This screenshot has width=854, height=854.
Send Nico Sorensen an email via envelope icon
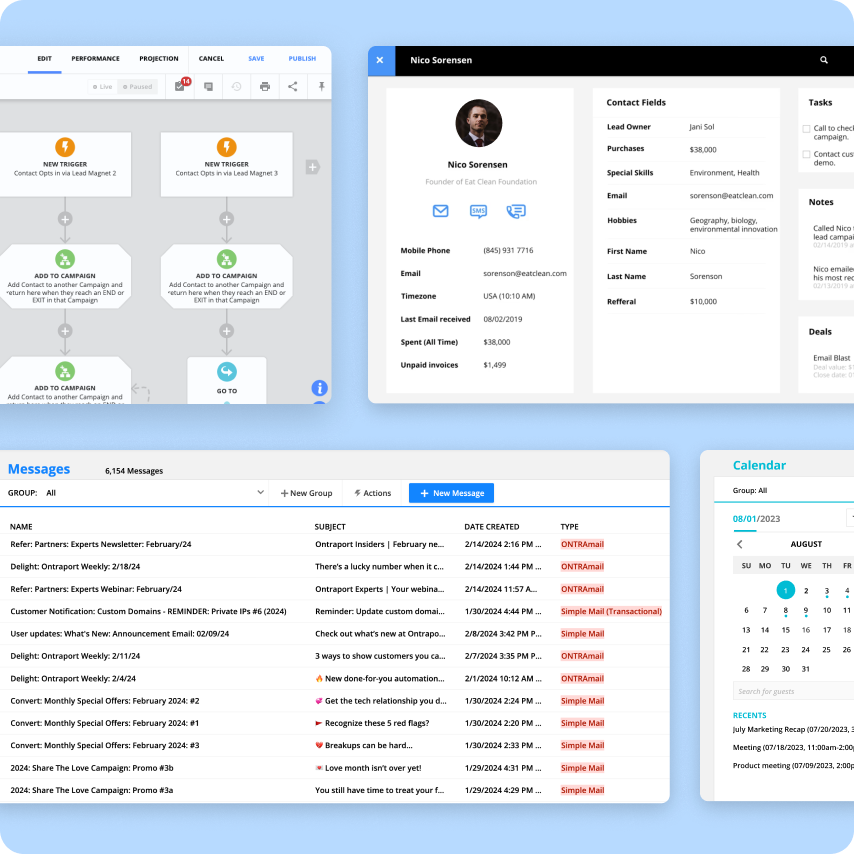point(441,211)
